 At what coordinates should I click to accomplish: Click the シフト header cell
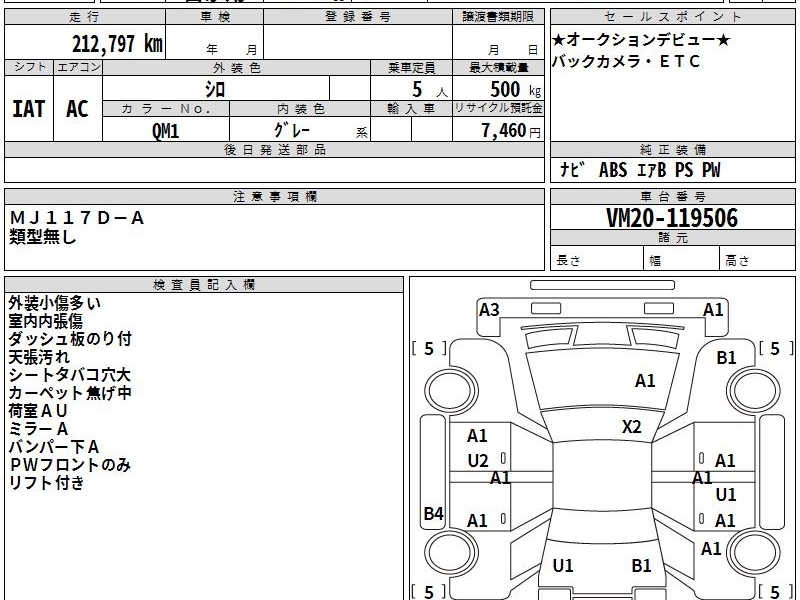[29, 67]
